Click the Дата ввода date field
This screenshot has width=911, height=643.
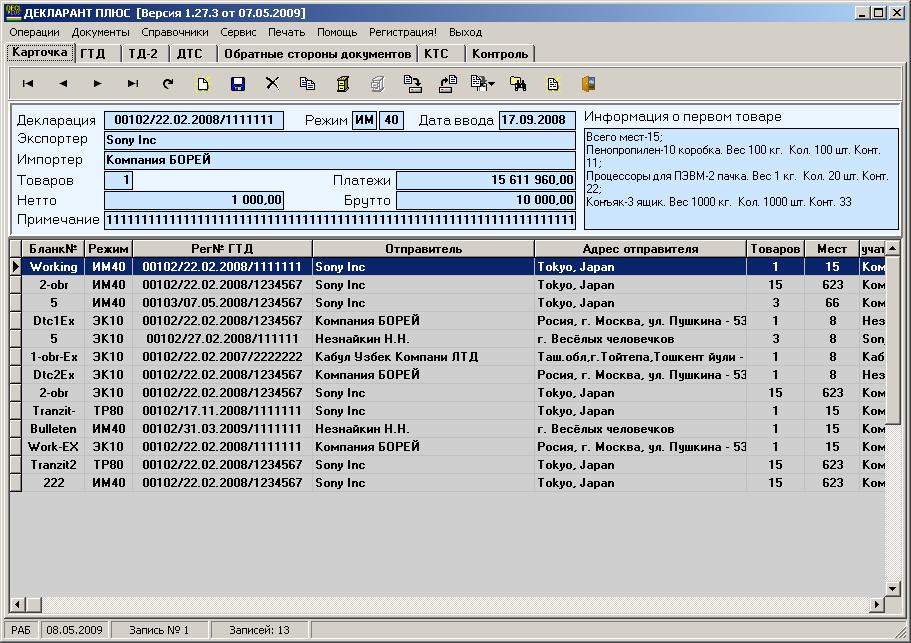point(537,120)
